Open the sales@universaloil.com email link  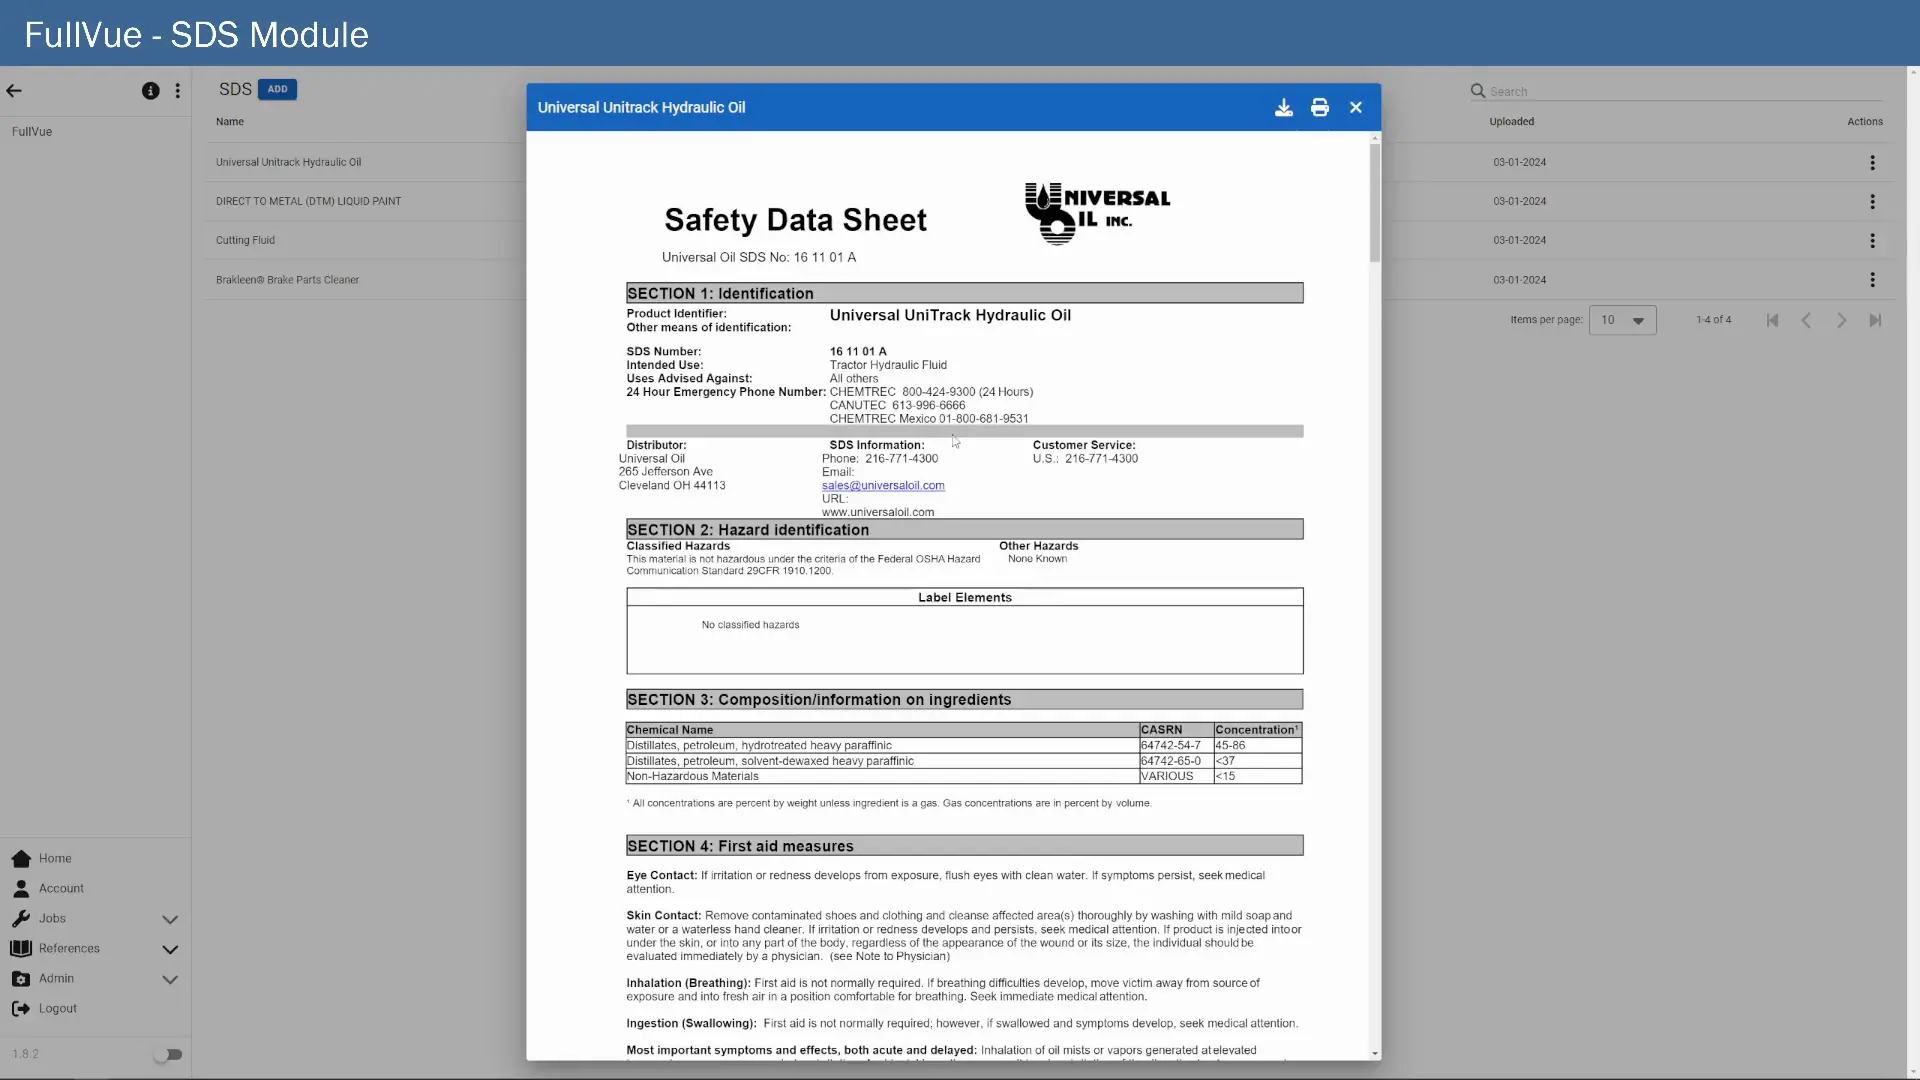click(883, 486)
